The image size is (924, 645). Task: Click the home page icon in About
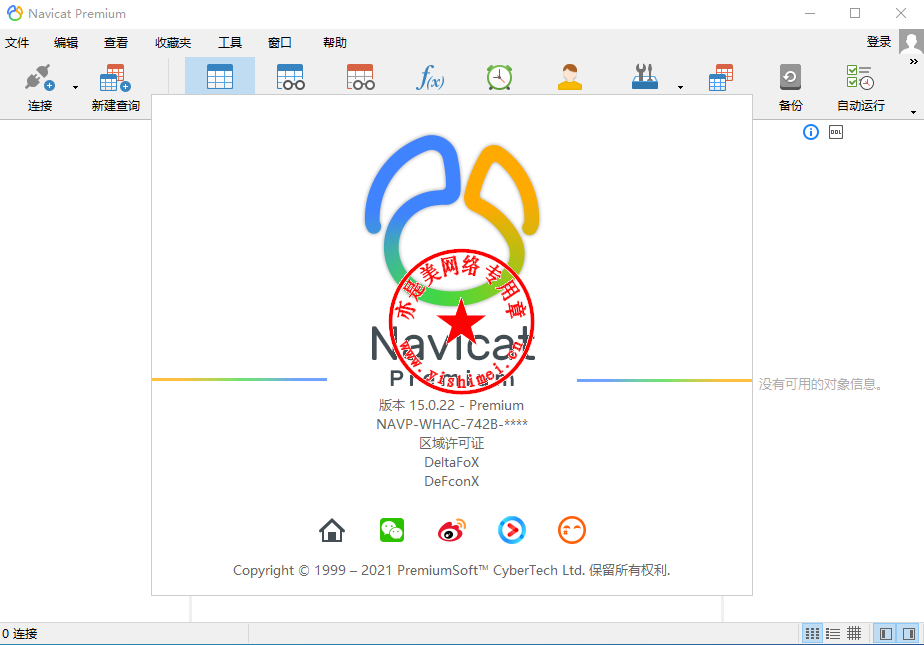tap(332, 530)
